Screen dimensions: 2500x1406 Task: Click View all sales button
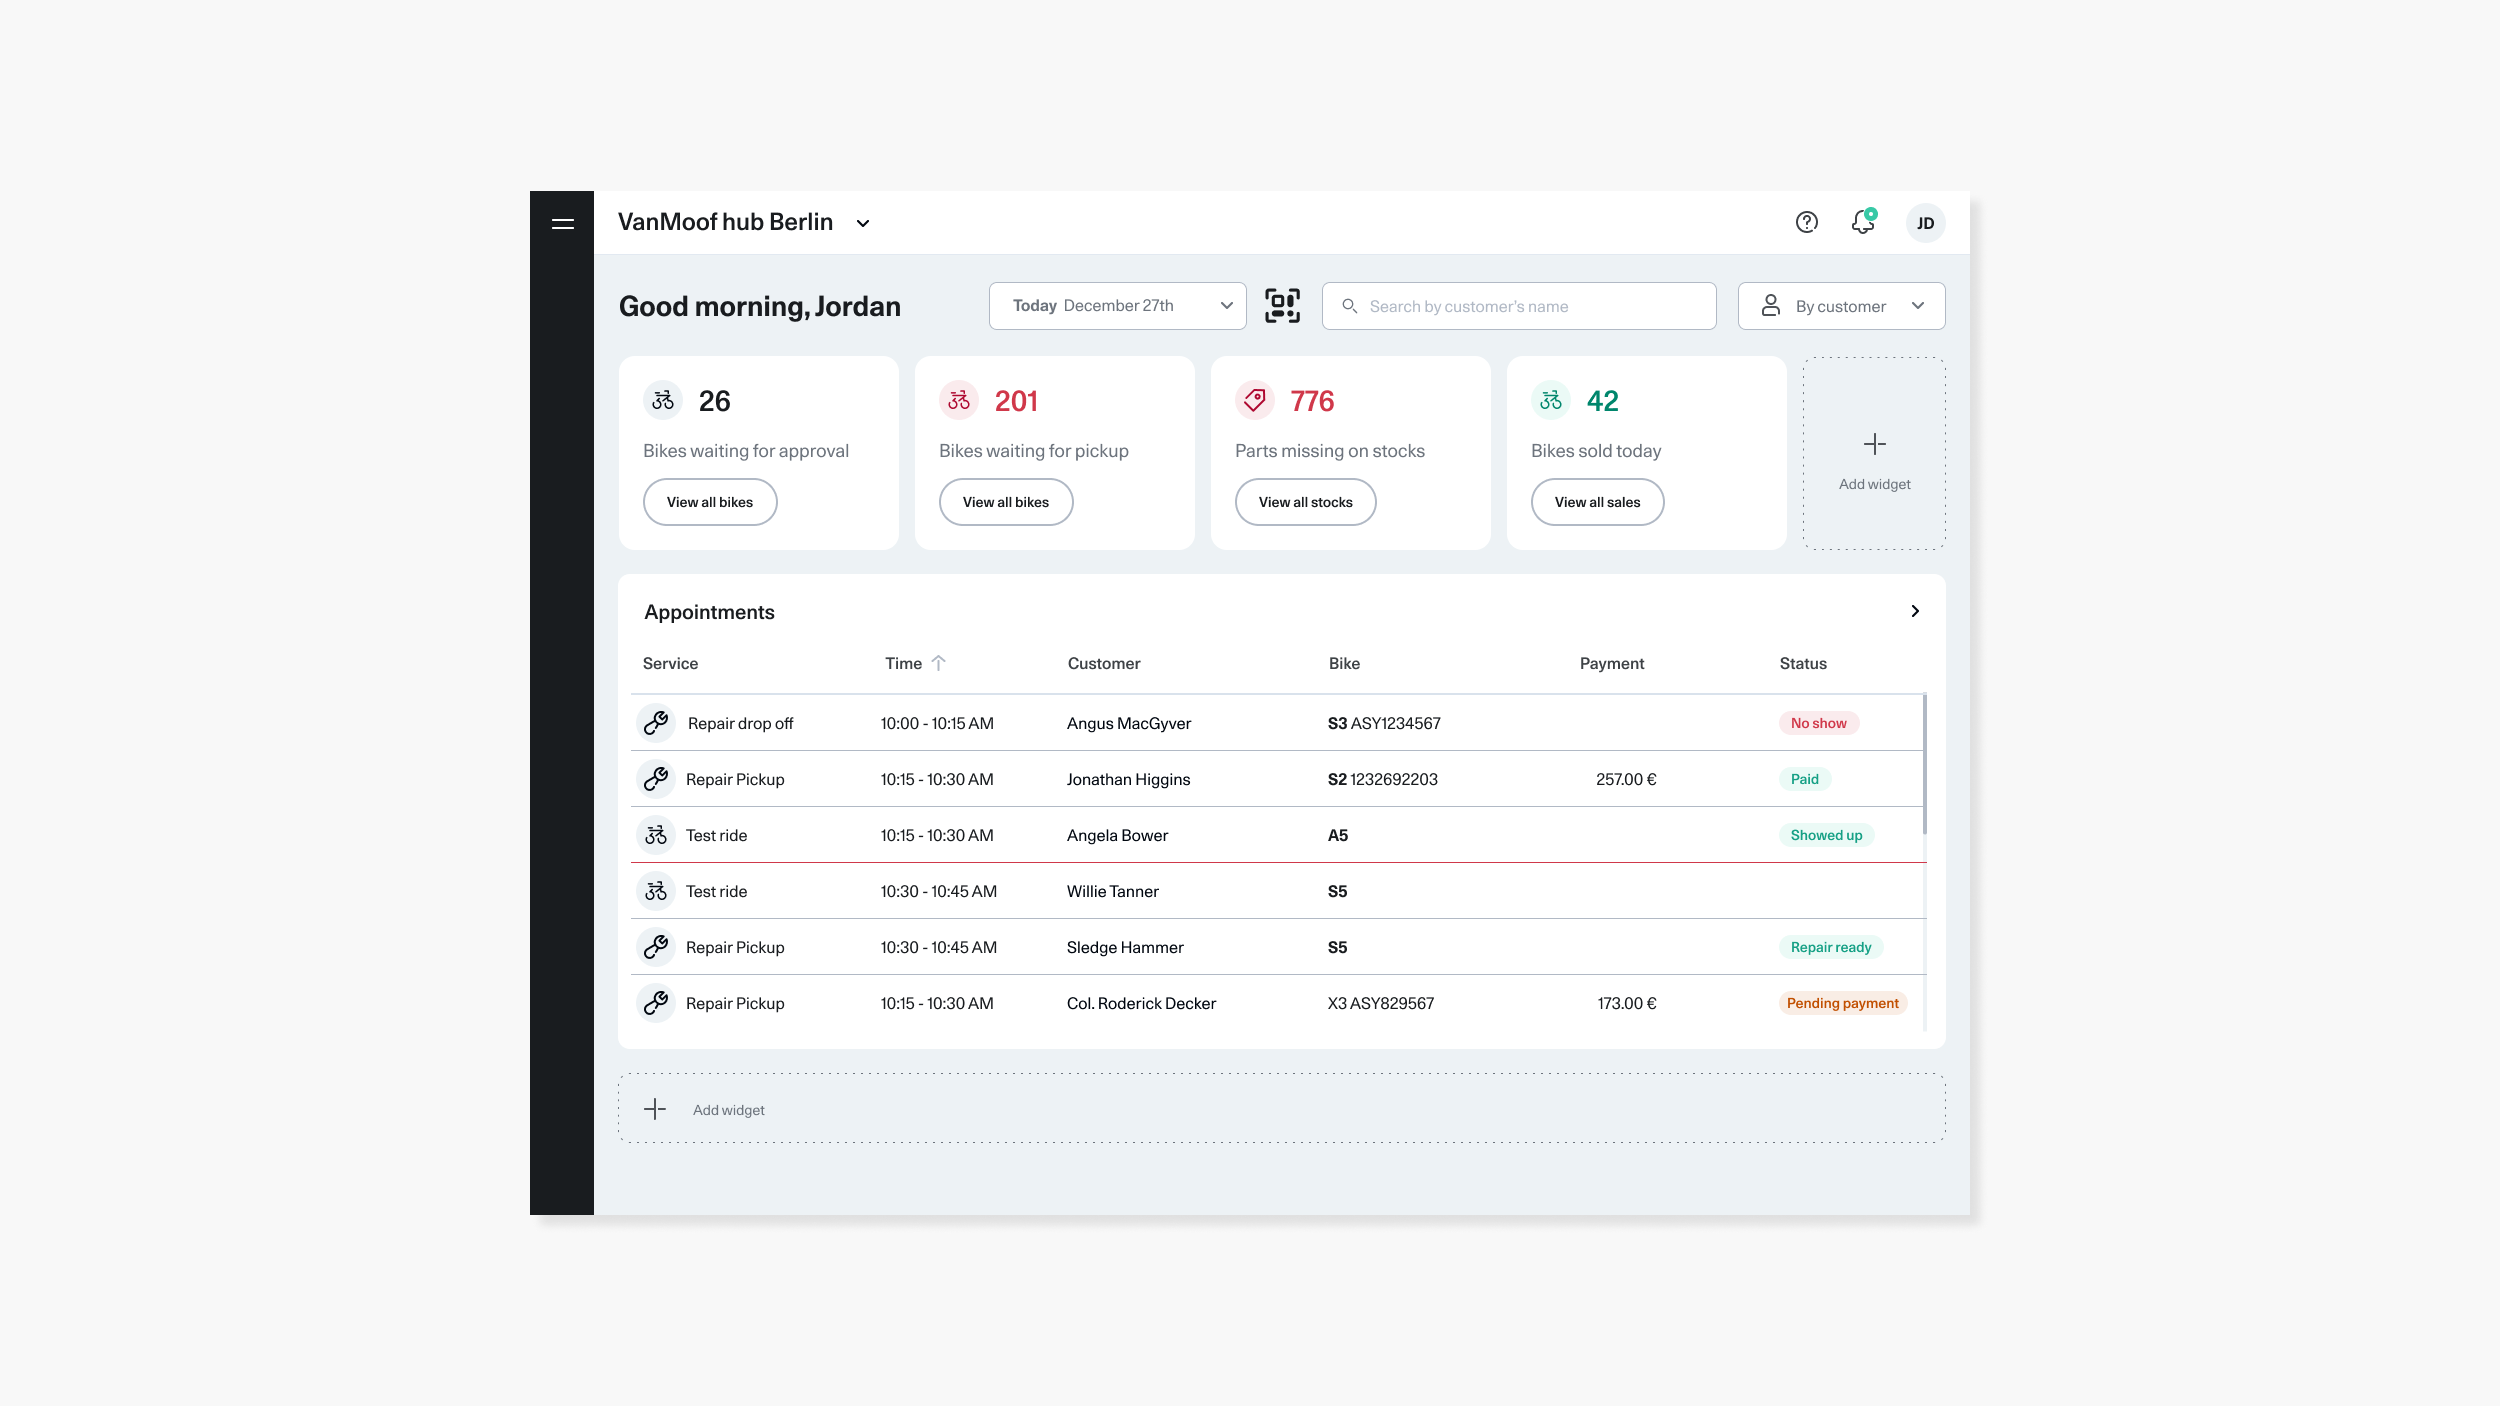1597,502
